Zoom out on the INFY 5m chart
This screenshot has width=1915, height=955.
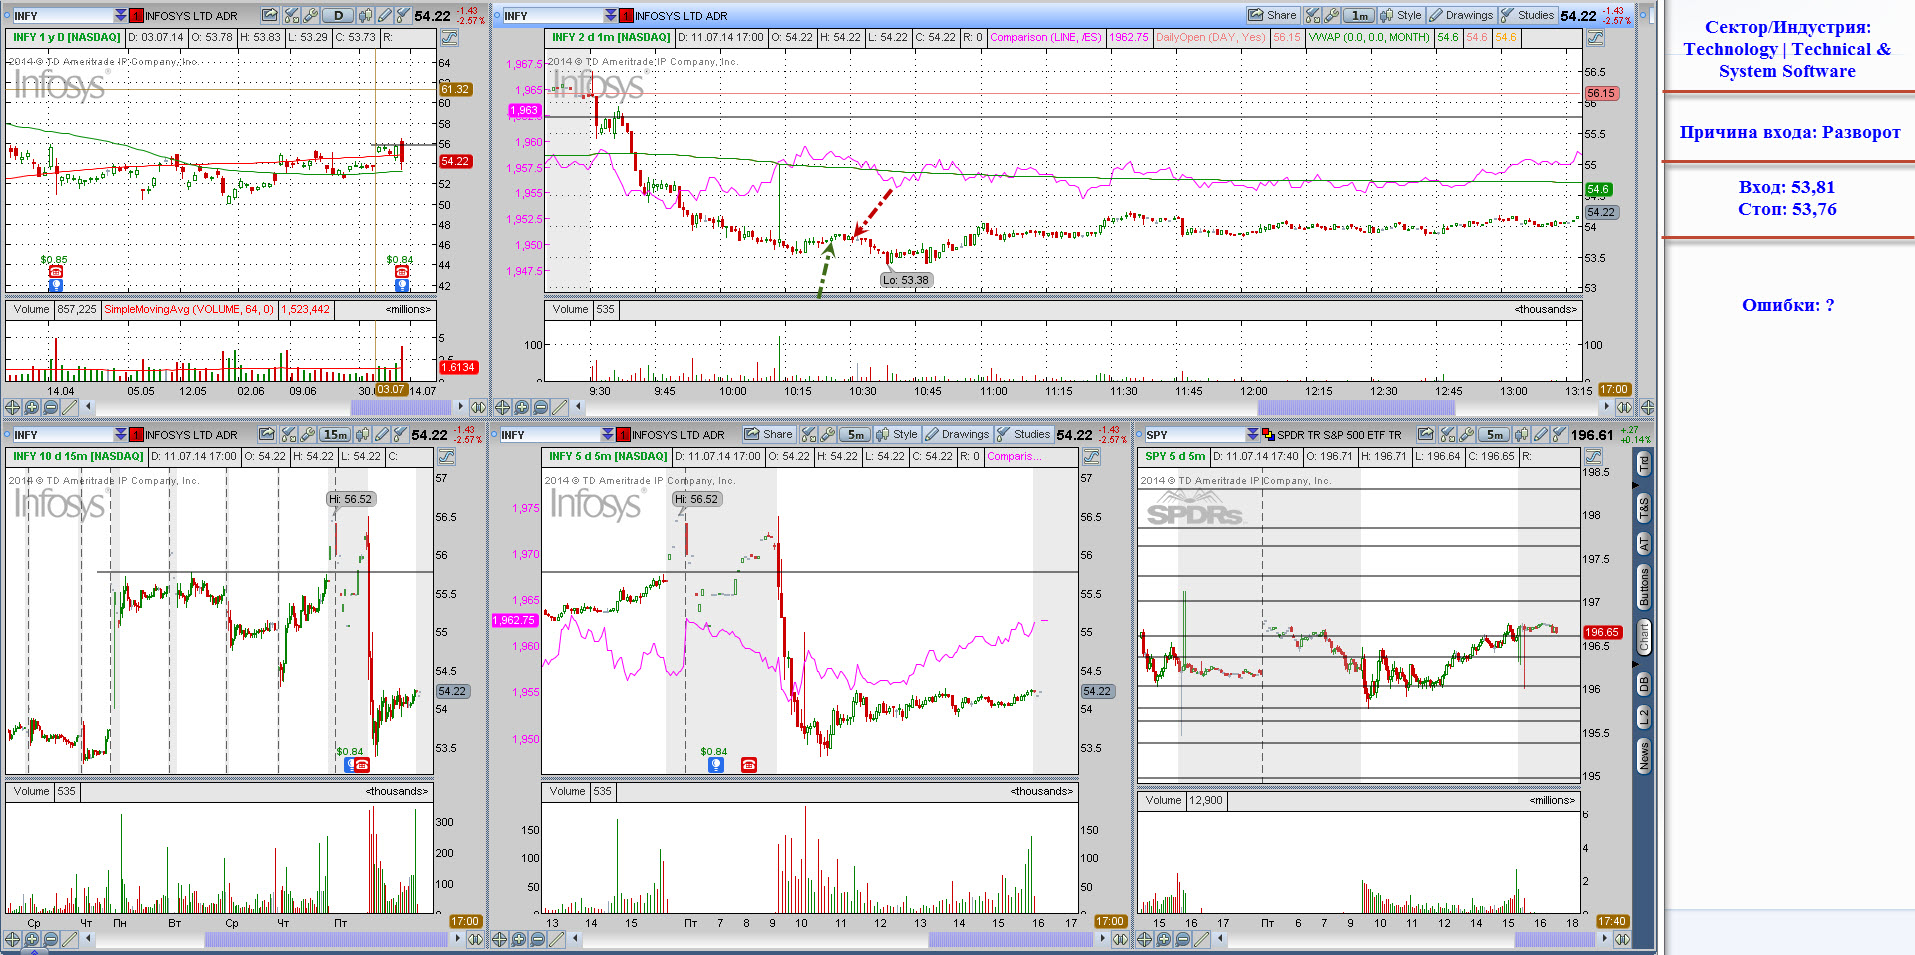(x=538, y=939)
